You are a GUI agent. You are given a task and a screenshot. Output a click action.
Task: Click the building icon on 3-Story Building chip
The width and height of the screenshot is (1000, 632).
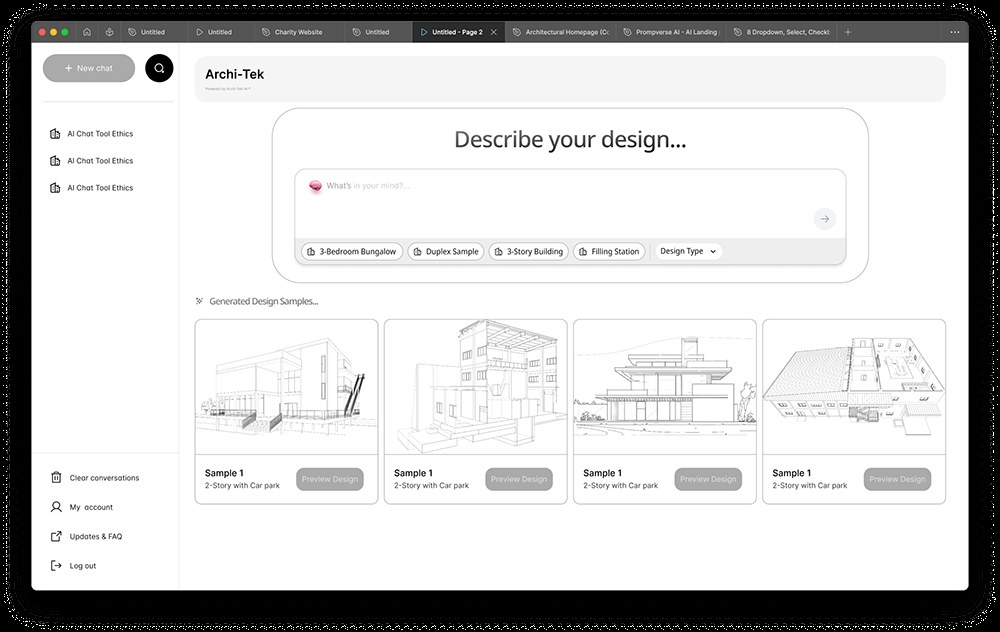pos(499,252)
